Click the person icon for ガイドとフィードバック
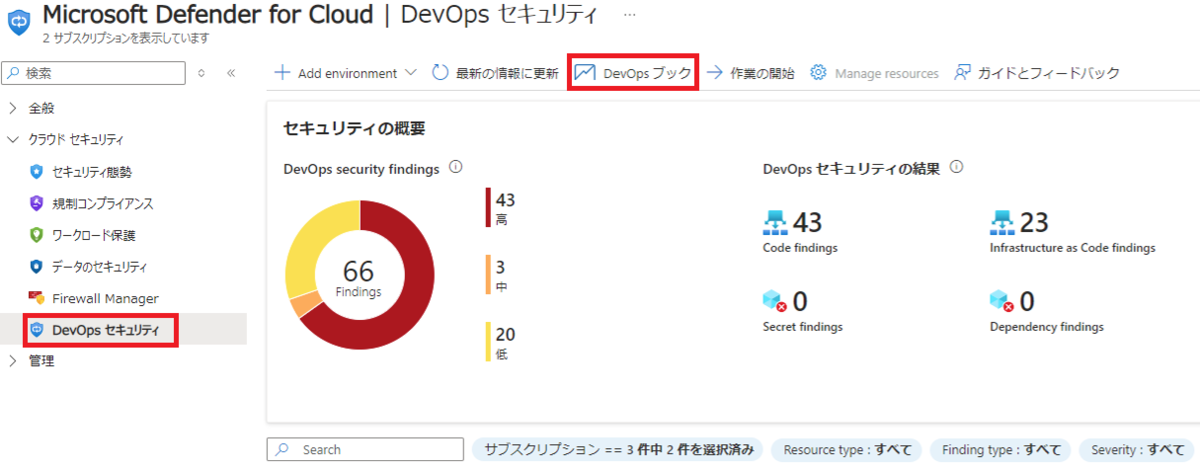This screenshot has width=1200, height=473. point(963,73)
